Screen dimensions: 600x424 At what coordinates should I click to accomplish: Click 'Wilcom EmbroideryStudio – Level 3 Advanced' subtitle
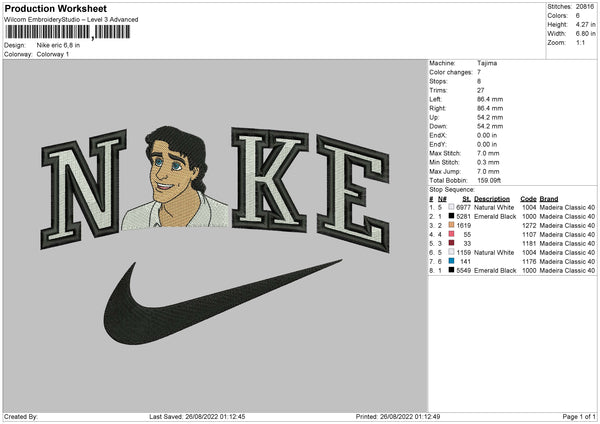71,20
